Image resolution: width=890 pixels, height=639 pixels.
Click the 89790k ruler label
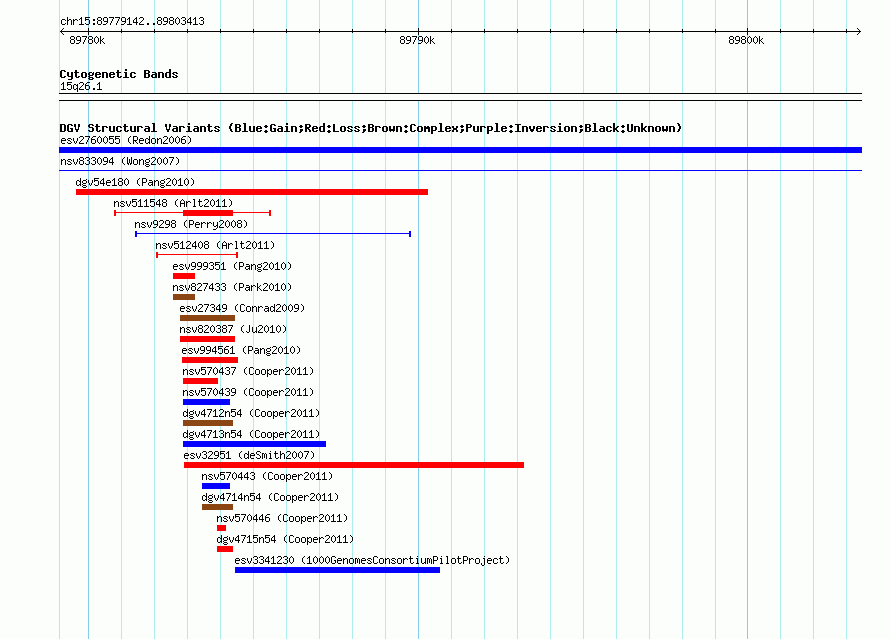click(x=417, y=40)
